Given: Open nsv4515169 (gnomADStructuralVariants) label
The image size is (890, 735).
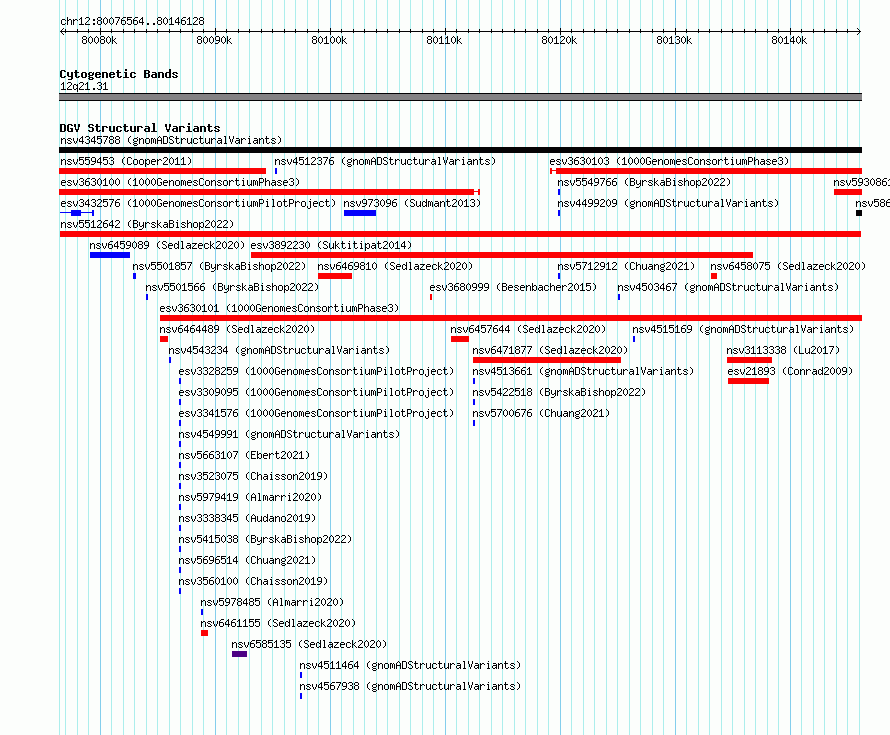Looking at the screenshot, I should pos(744,329).
